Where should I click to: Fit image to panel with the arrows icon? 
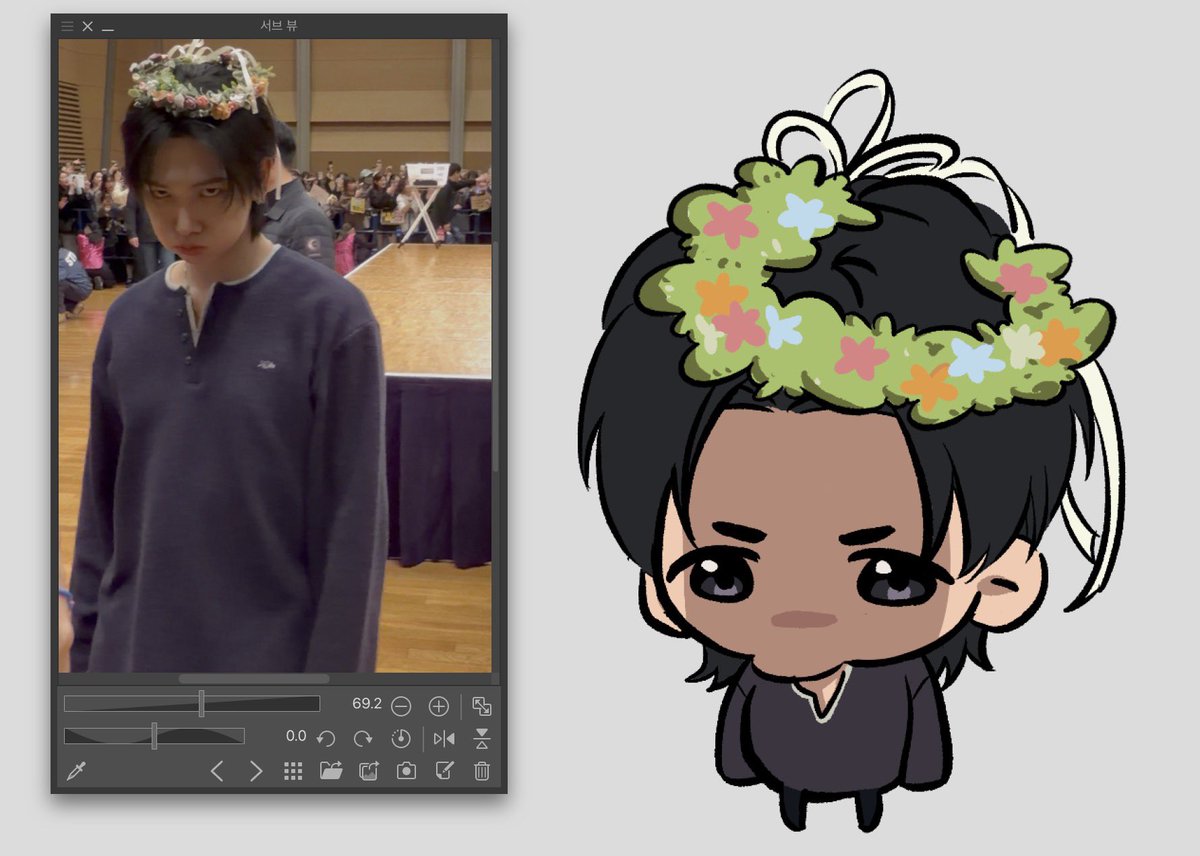[482, 706]
